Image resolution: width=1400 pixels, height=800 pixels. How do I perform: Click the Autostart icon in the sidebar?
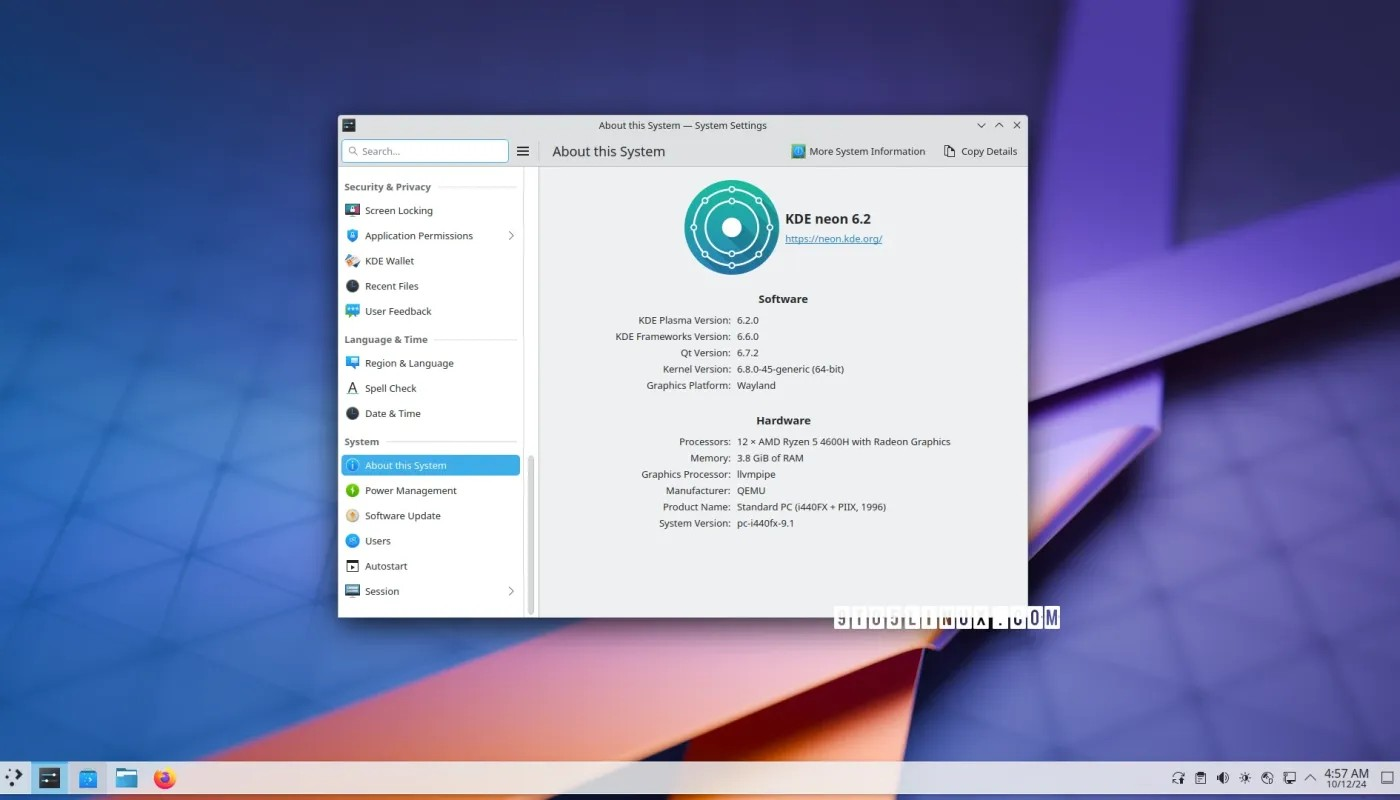tap(352, 565)
